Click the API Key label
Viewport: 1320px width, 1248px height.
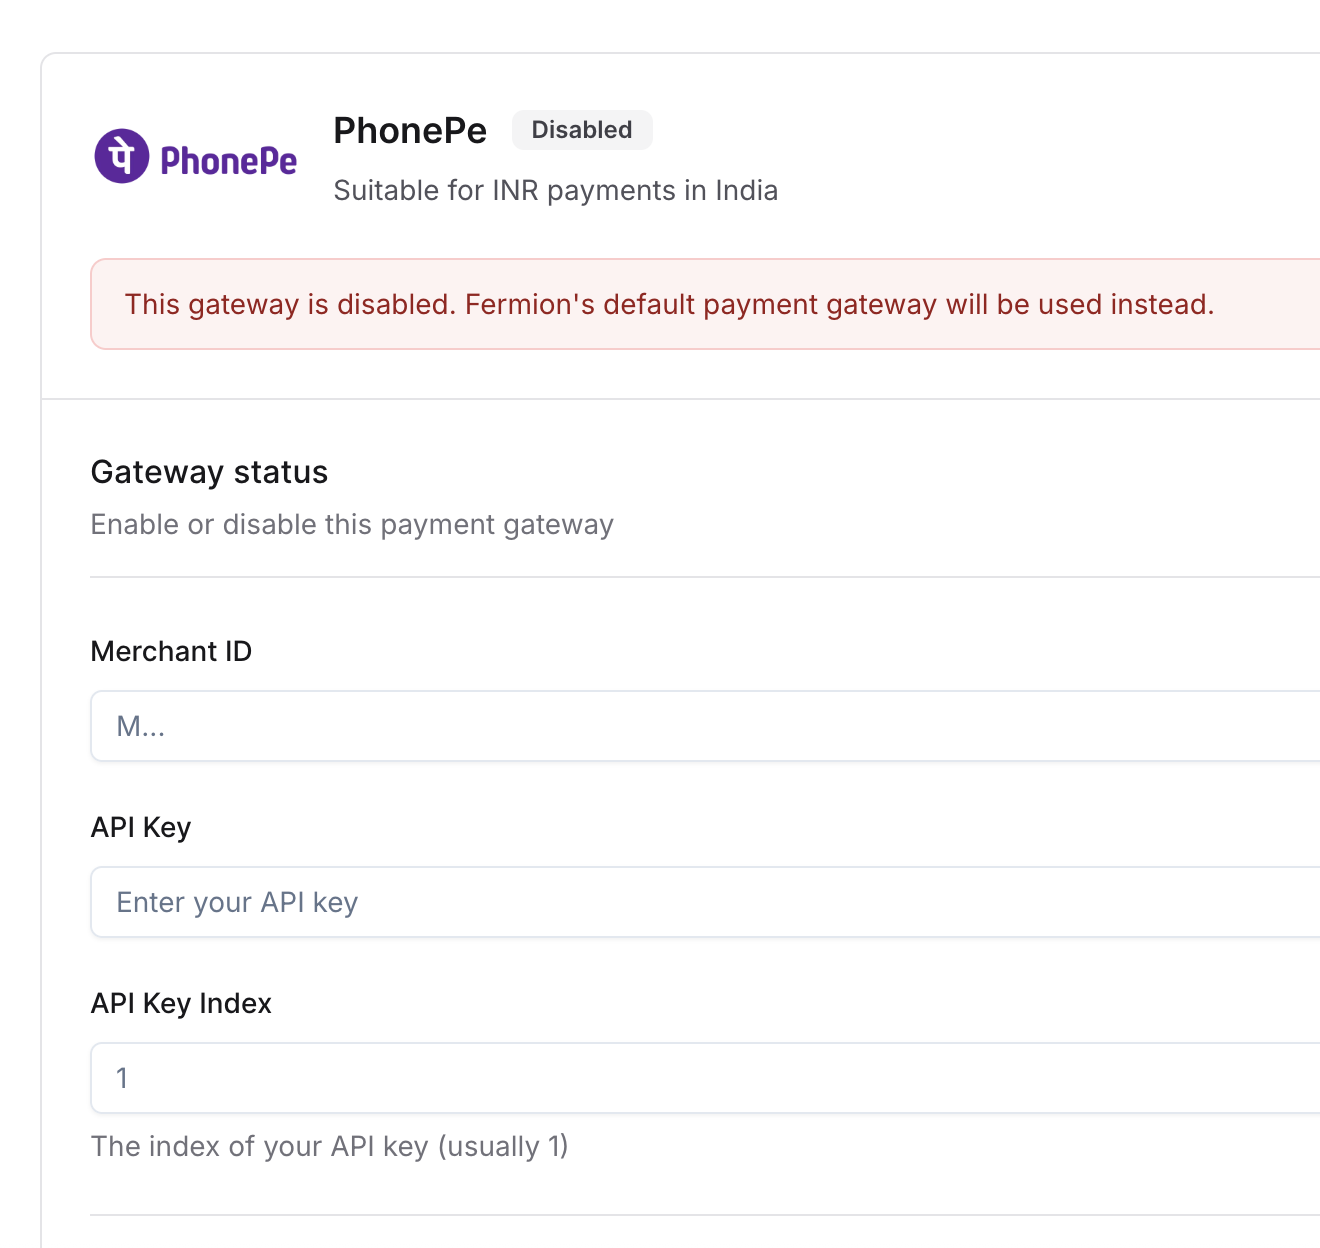pyautogui.click(x=140, y=827)
